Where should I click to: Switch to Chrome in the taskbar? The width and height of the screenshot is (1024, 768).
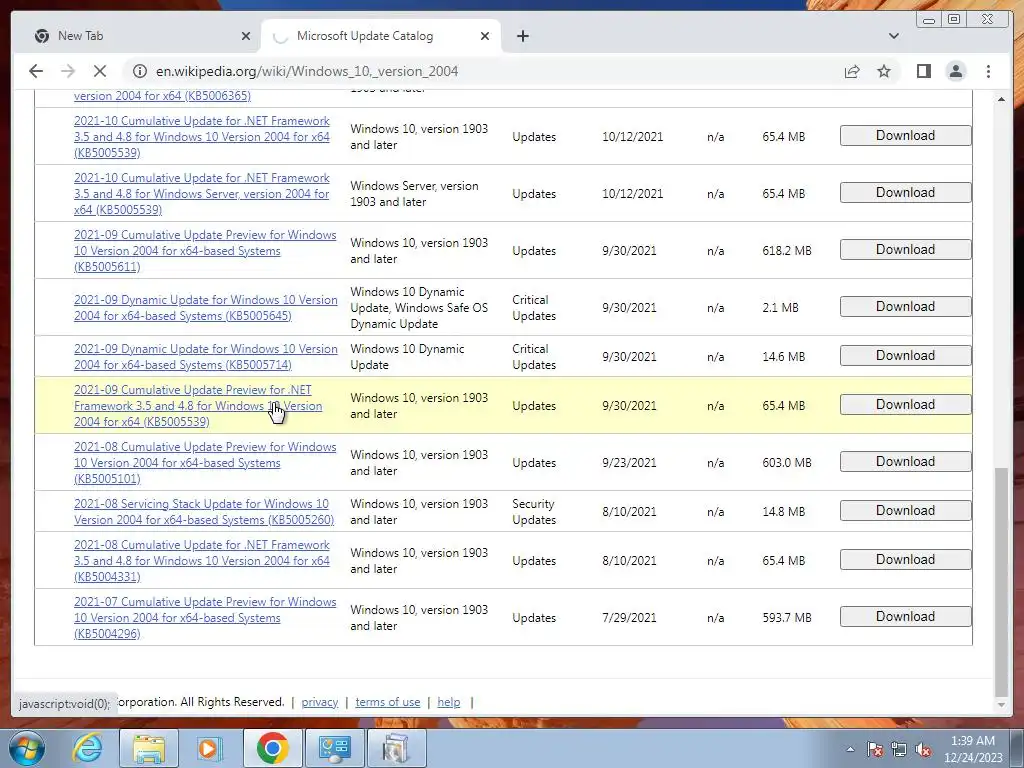(x=272, y=748)
